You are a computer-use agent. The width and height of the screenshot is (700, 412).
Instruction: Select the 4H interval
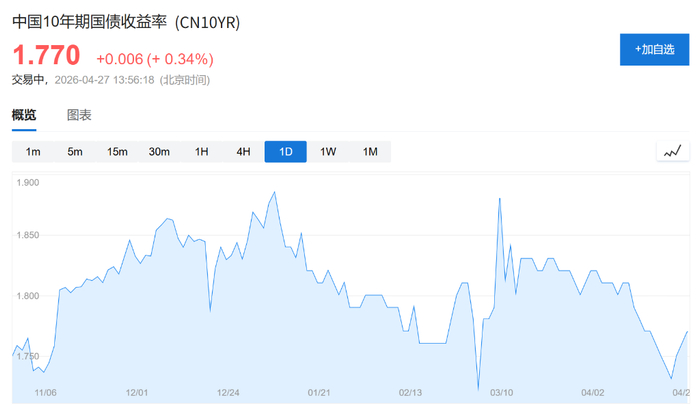pos(243,152)
